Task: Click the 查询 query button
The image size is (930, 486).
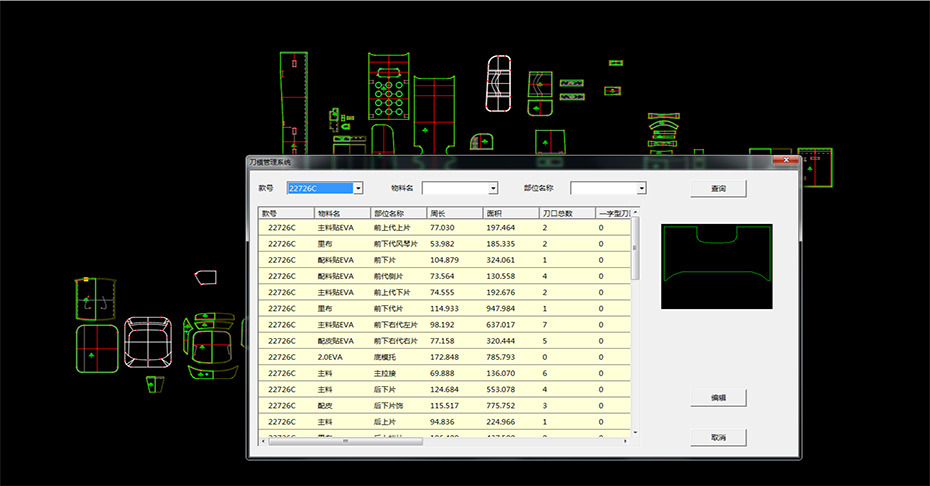Action: 718,188
